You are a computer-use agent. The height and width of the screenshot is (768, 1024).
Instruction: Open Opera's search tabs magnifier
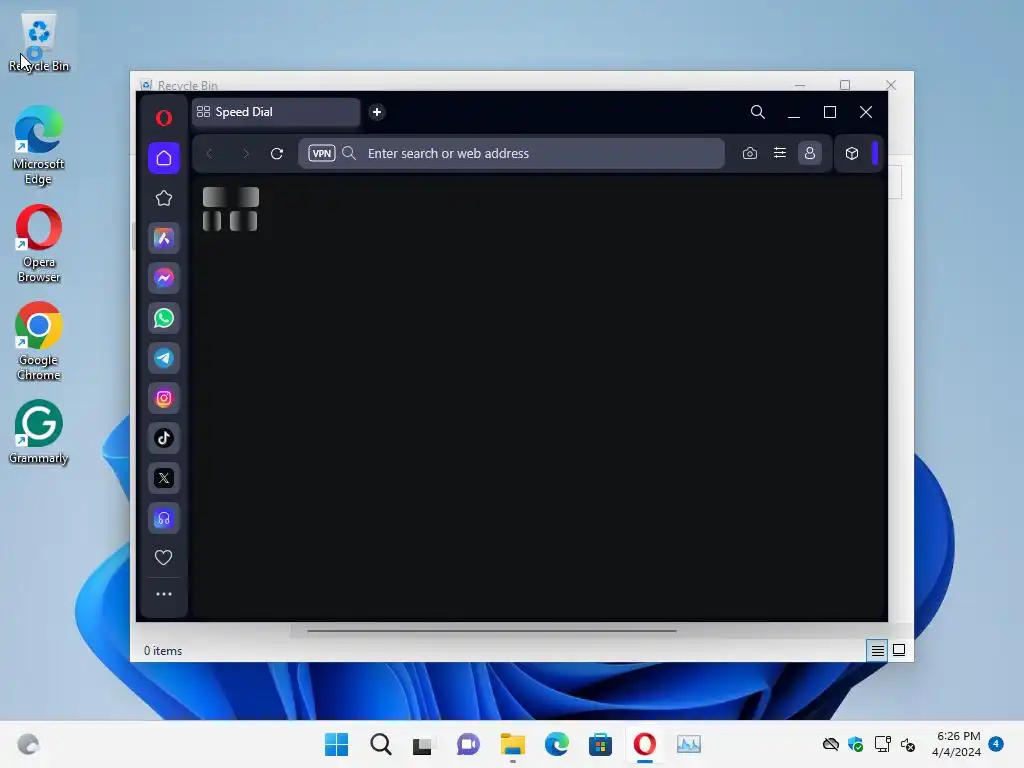pyautogui.click(x=758, y=112)
